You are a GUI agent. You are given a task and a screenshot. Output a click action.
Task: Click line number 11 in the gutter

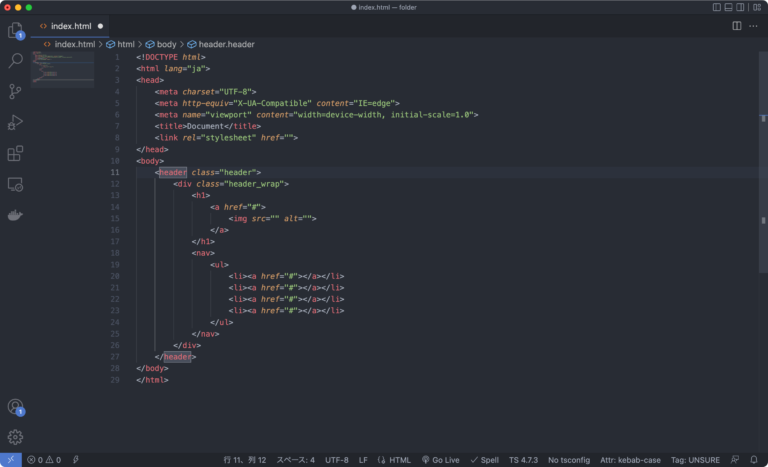115,172
